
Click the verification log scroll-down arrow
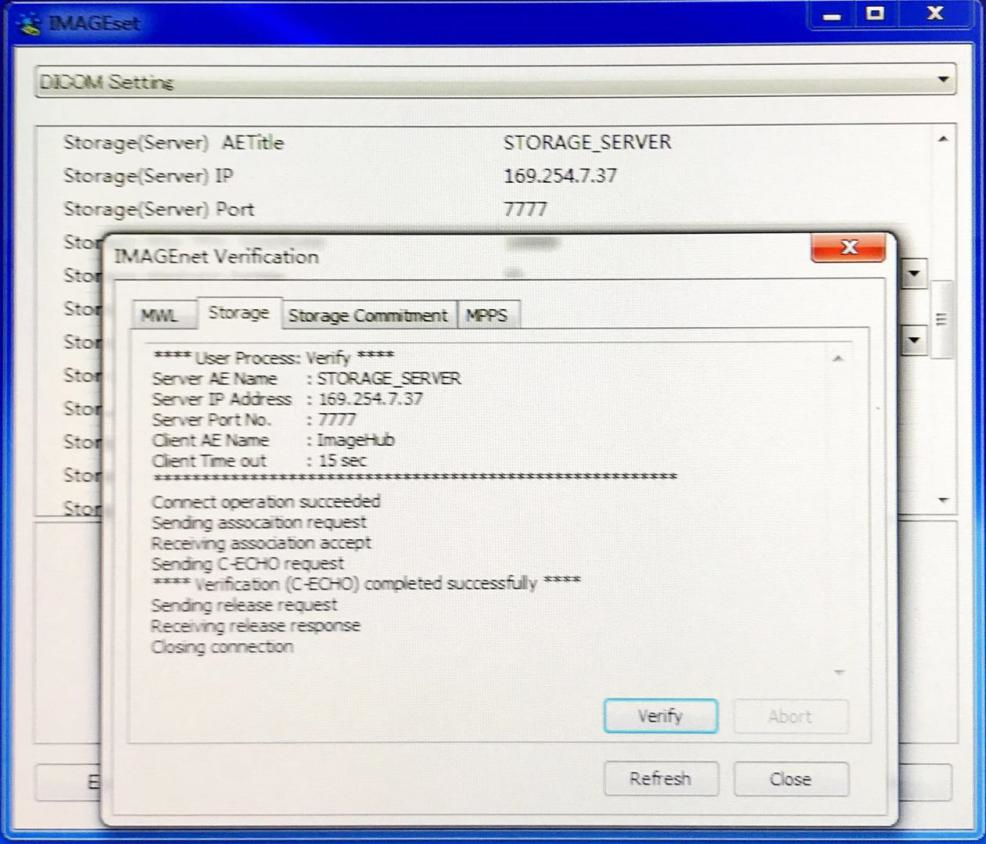click(x=838, y=673)
